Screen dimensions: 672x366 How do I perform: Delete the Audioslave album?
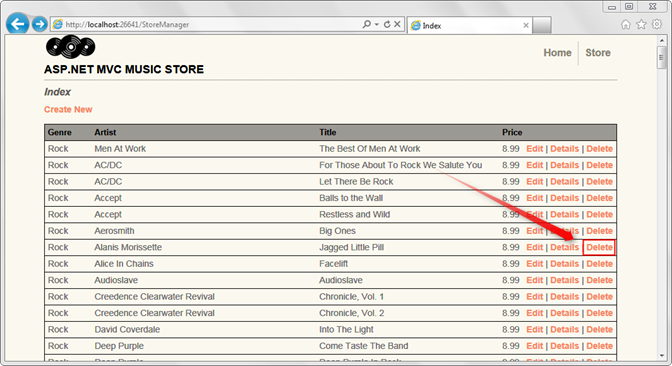[x=600, y=280]
